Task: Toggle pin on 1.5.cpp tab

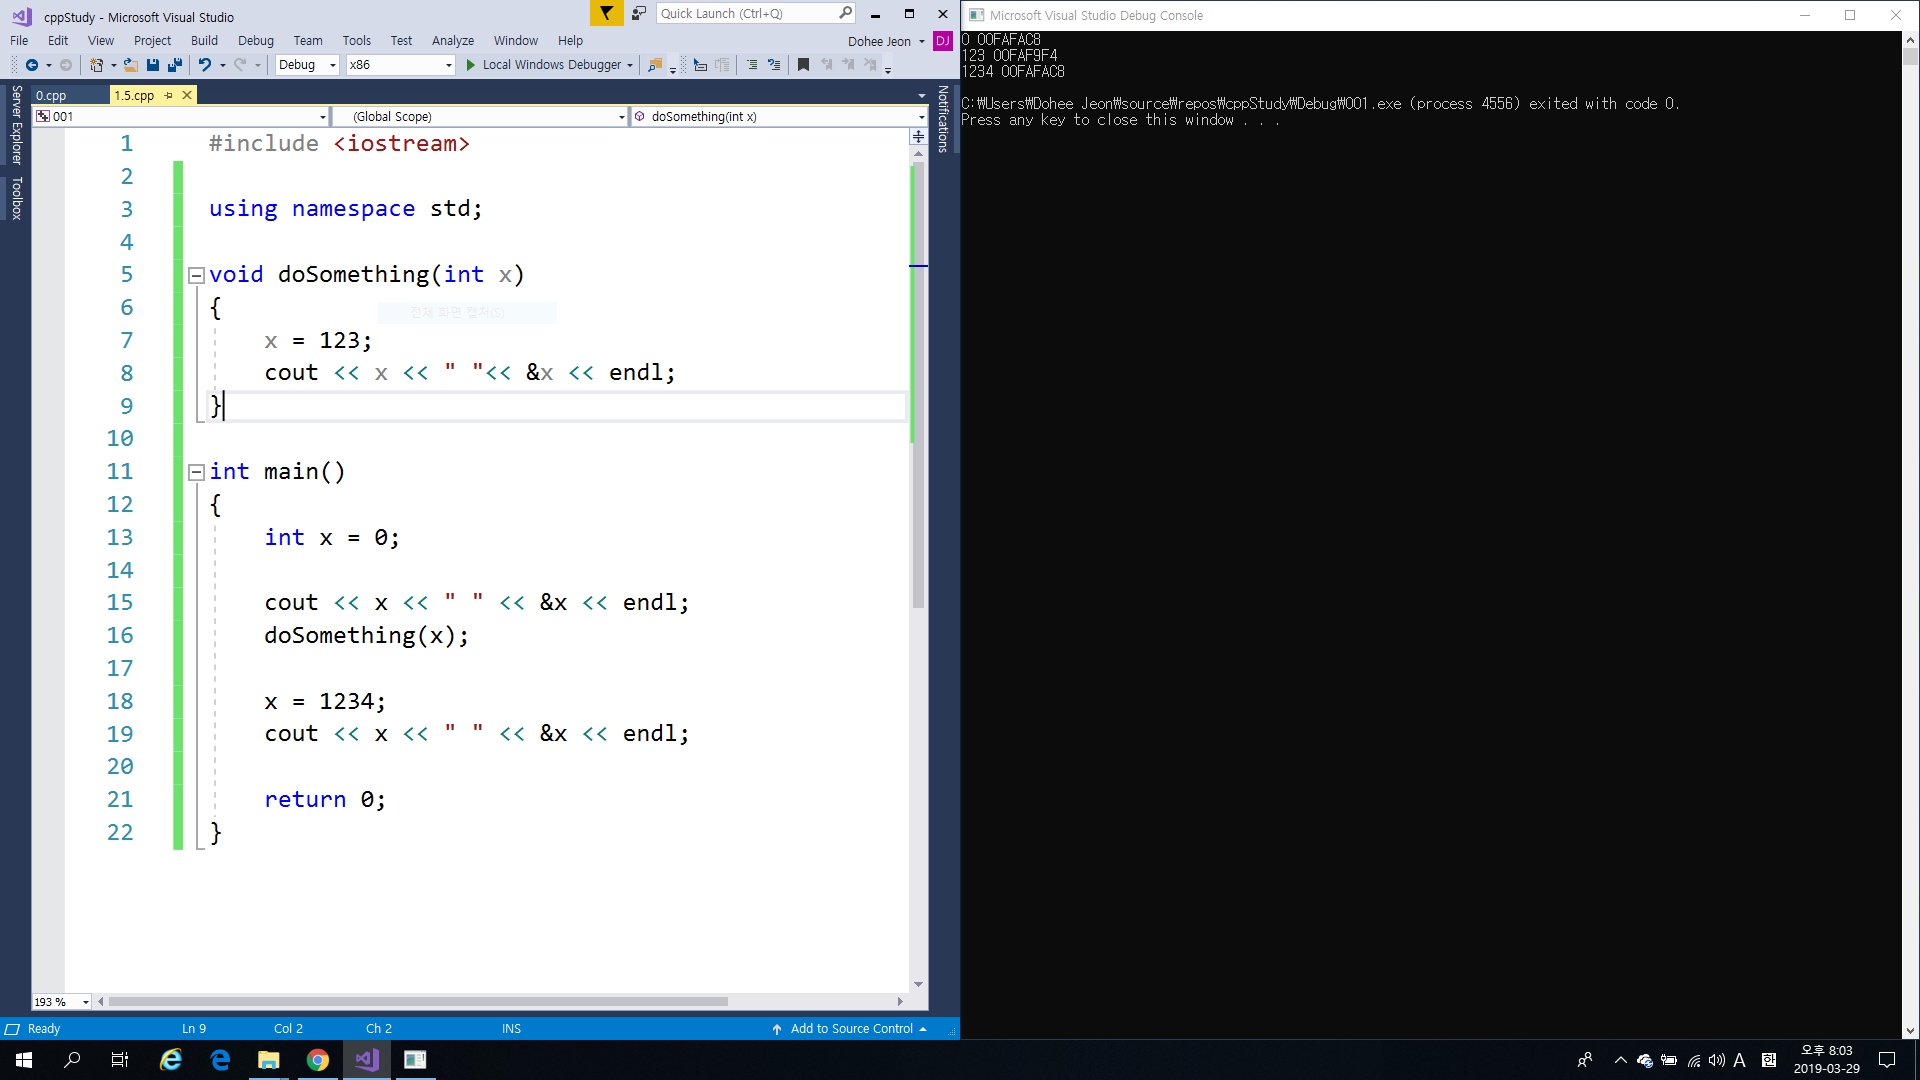Action: point(169,95)
